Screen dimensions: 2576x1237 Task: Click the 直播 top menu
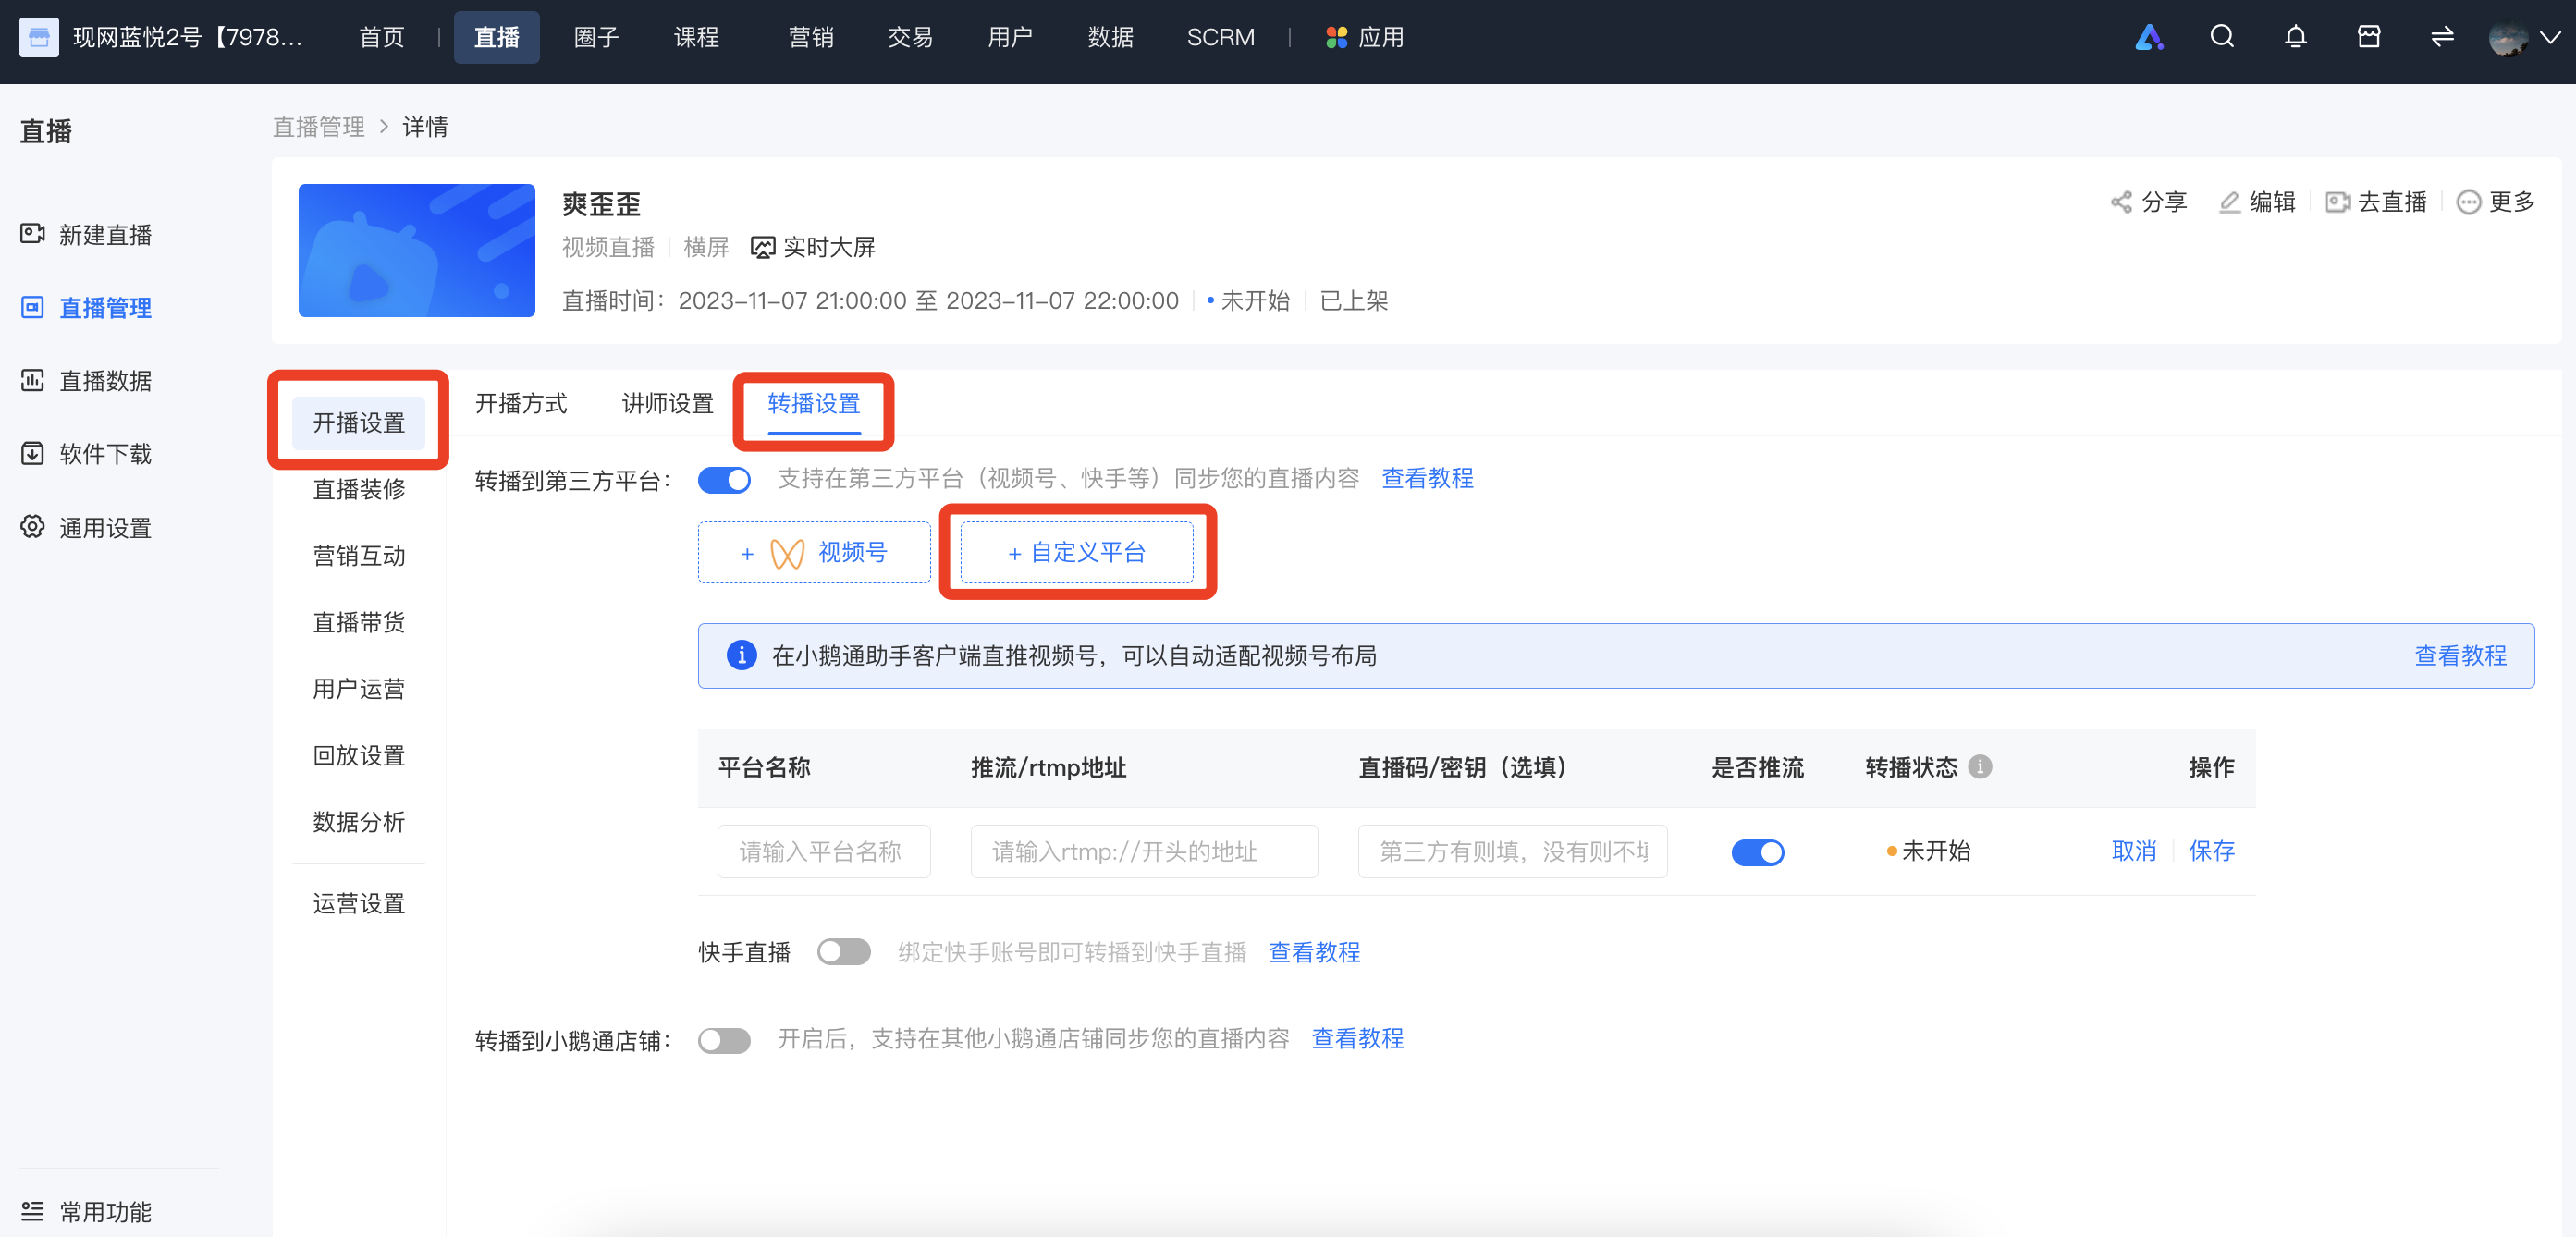click(x=496, y=37)
